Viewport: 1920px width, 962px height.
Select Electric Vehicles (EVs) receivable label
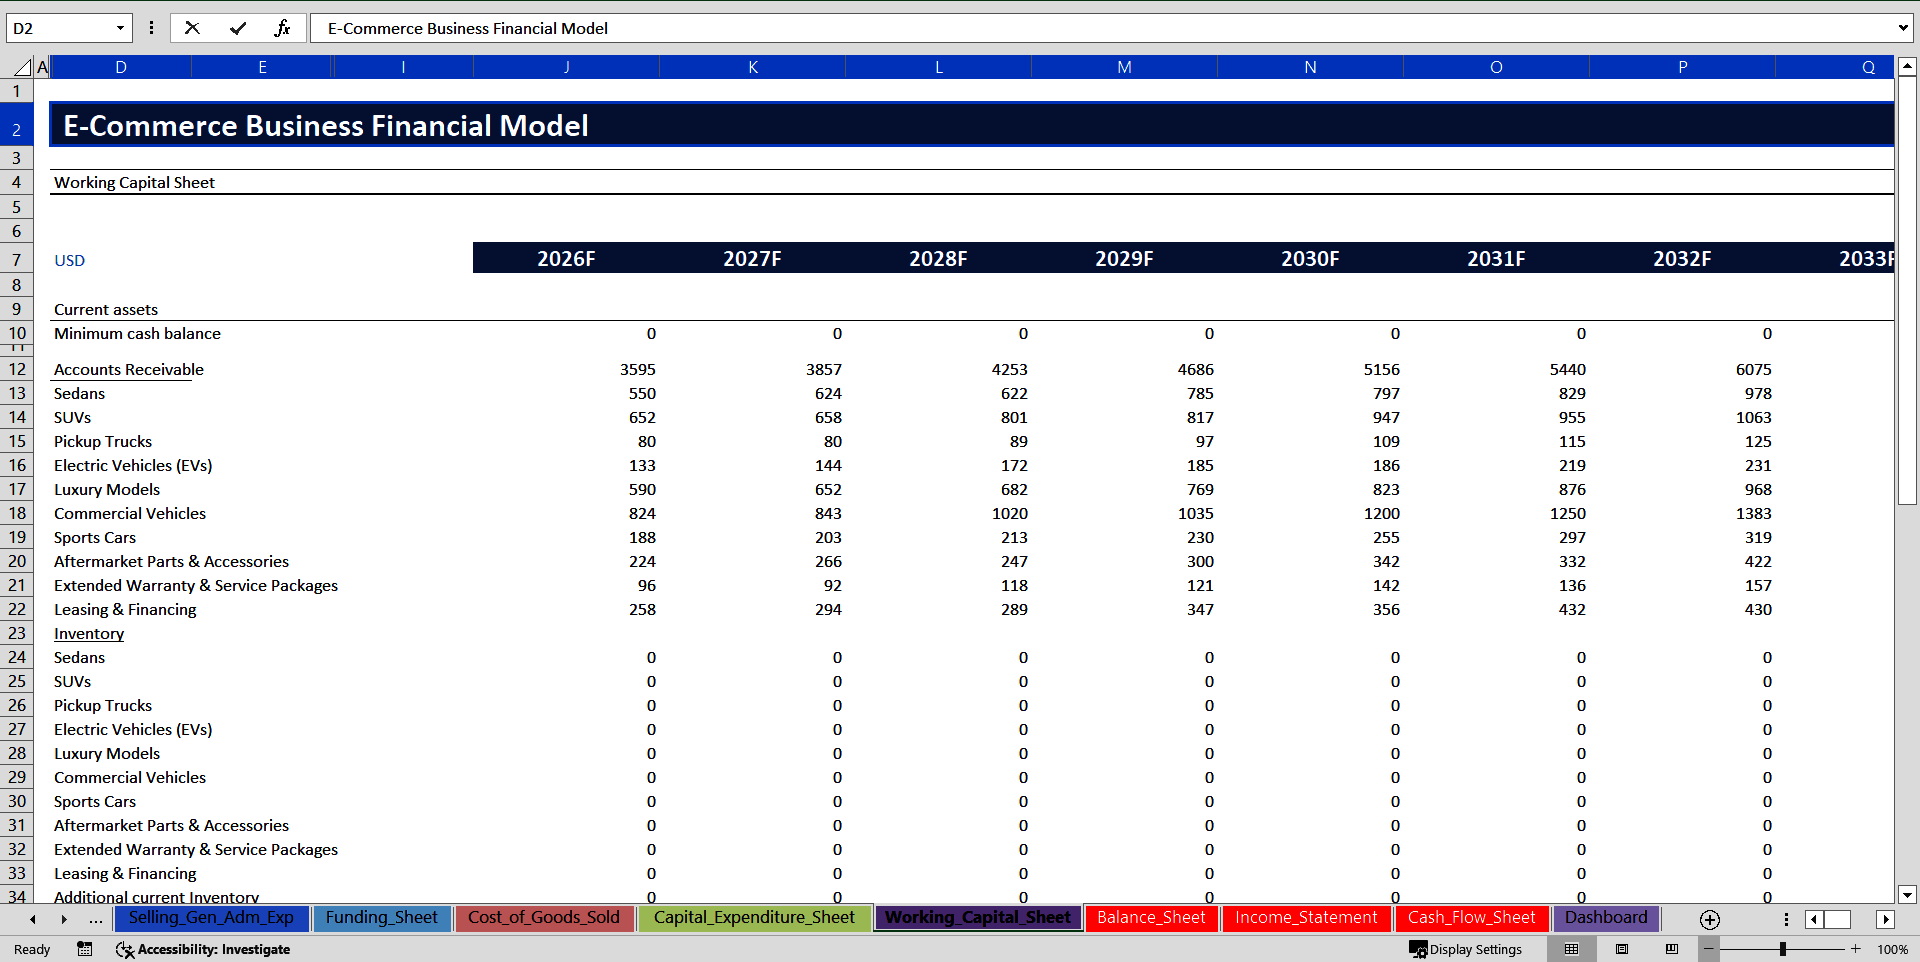[x=133, y=465]
